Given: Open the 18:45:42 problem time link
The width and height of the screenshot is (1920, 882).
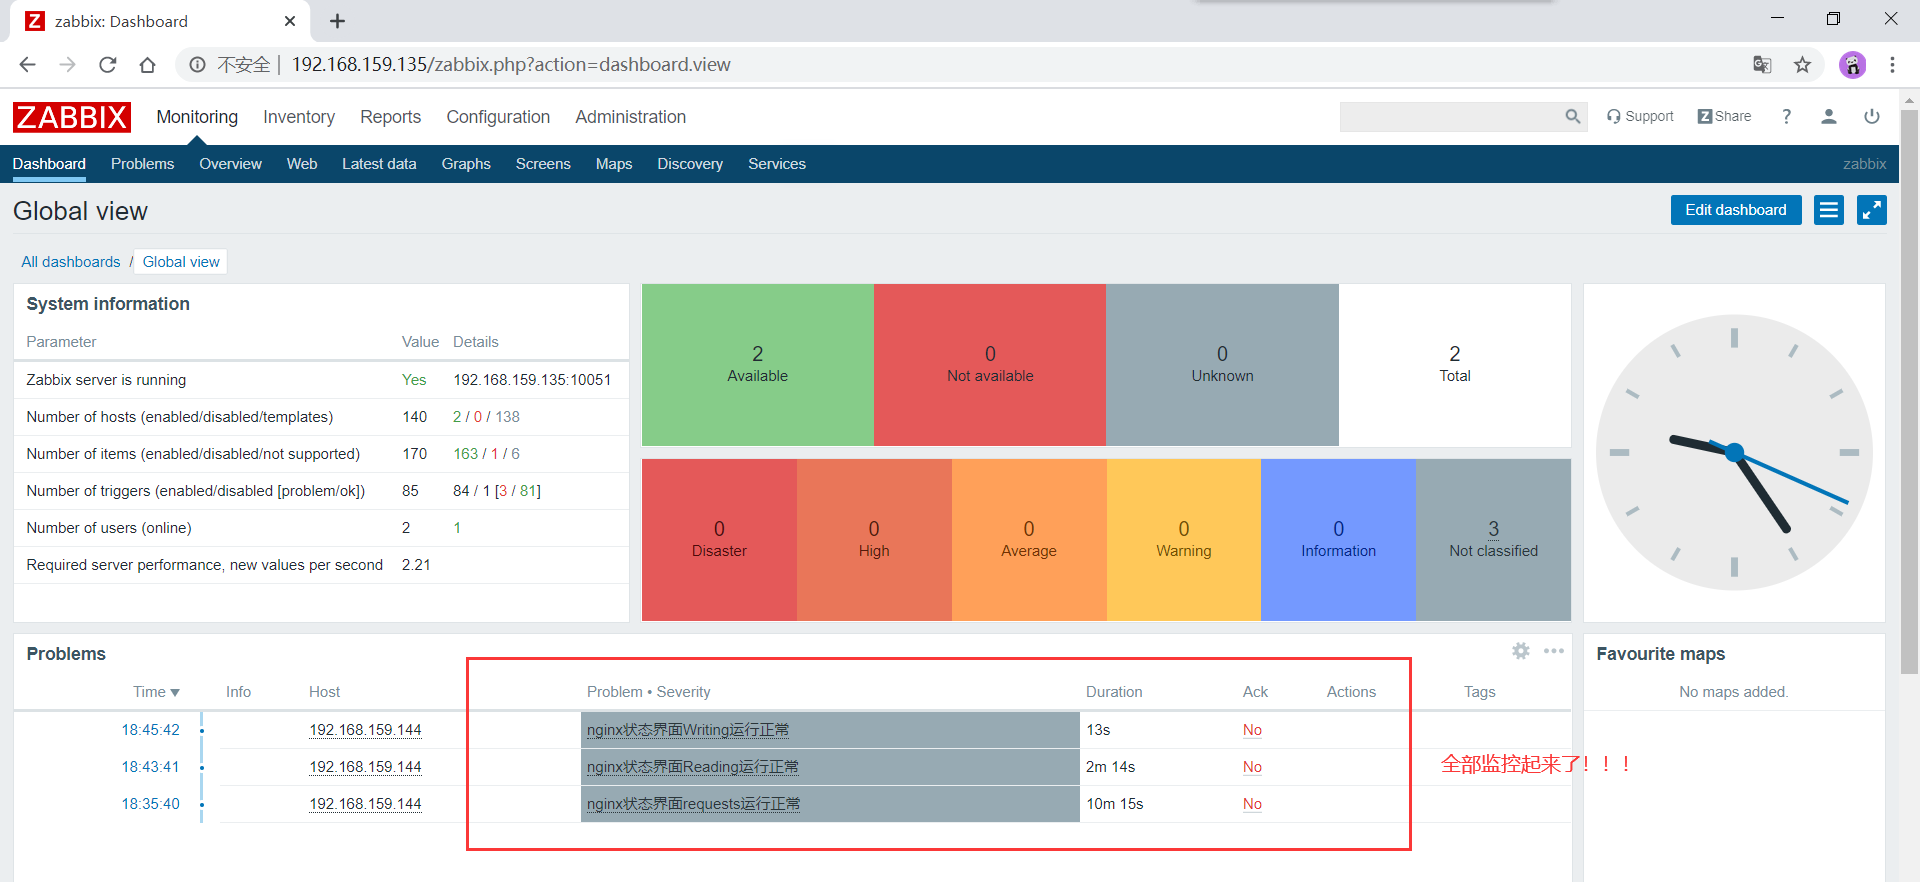Looking at the screenshot, I should coord(151,730).
